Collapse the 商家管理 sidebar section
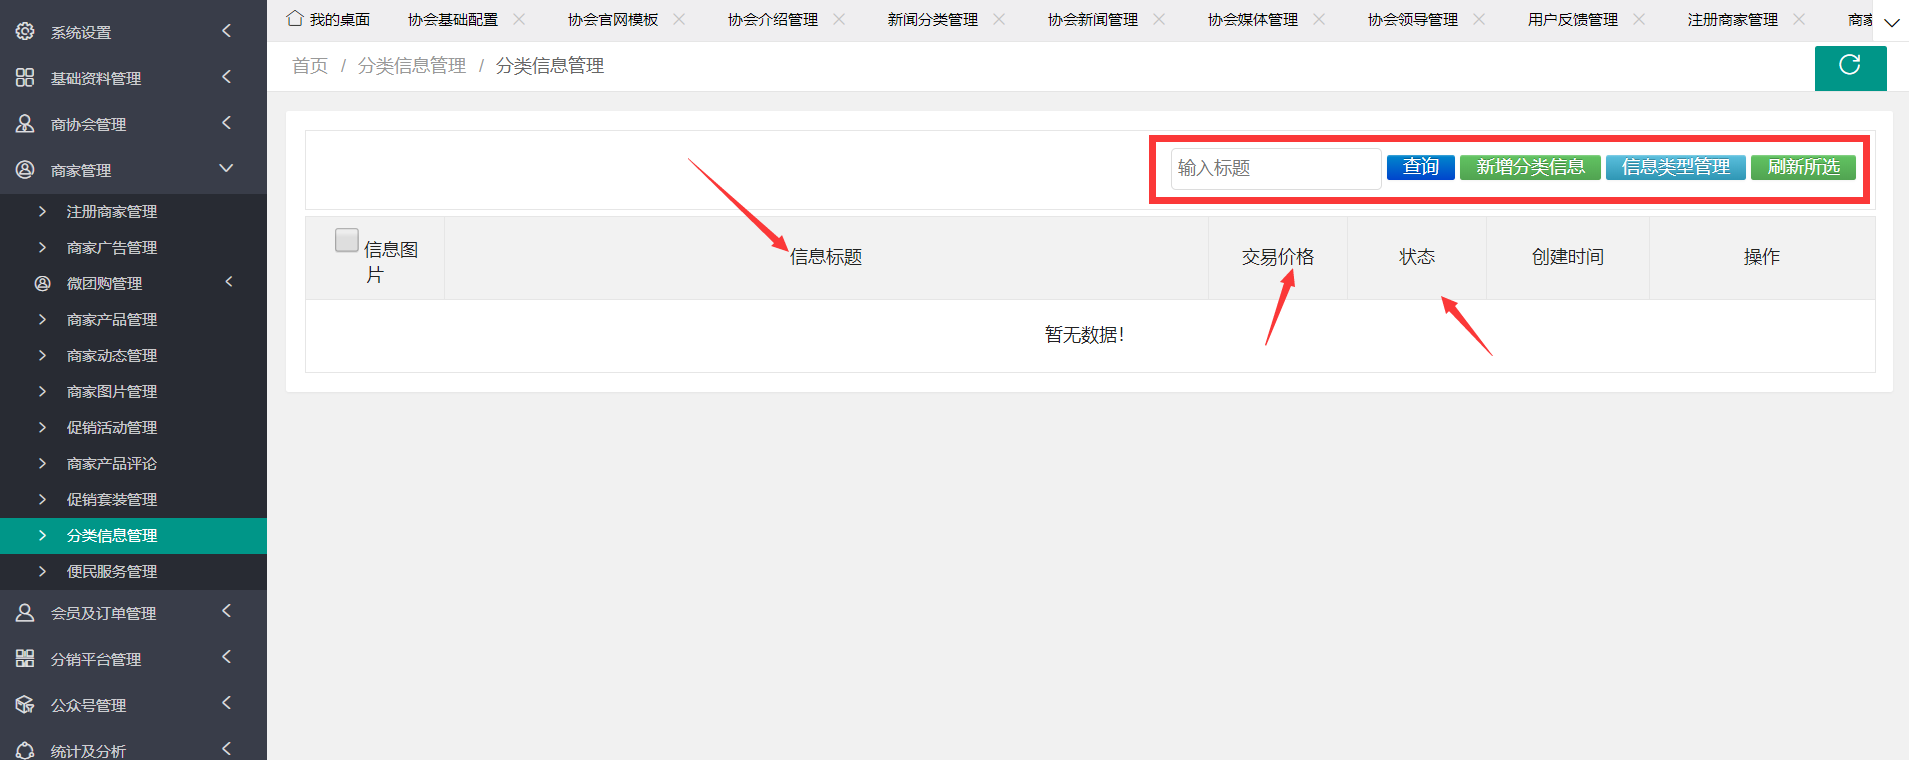The width and height of the screenshot is (1909, 760). point(226,169)
